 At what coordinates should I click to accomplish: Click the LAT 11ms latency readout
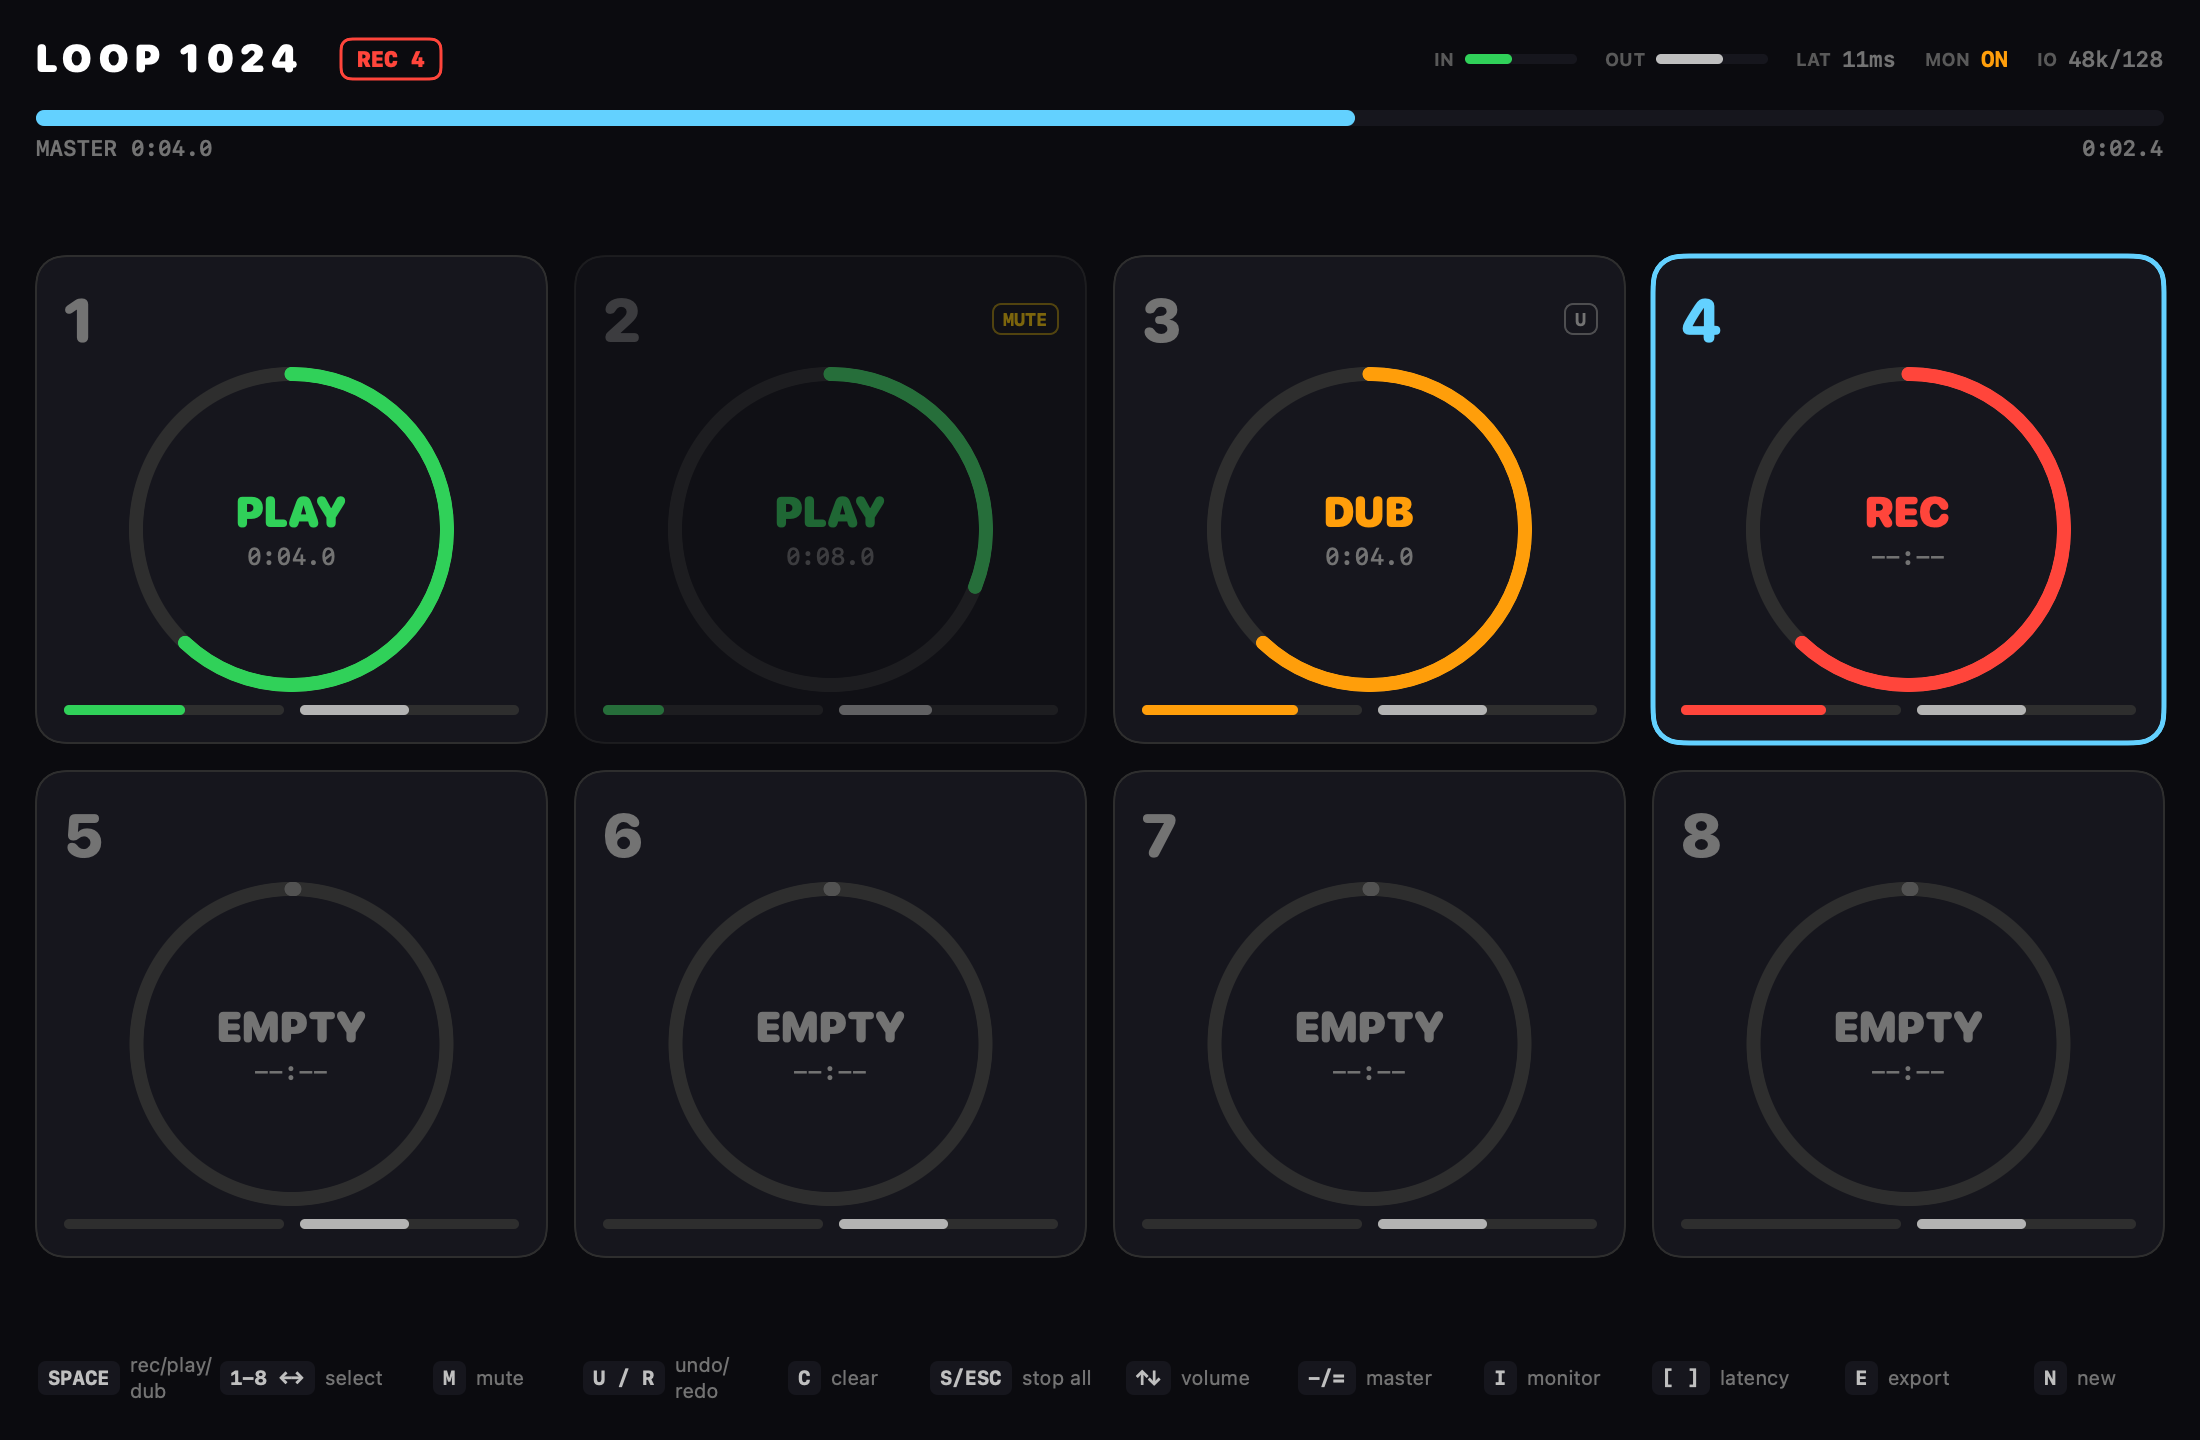tap(1845, 60)
